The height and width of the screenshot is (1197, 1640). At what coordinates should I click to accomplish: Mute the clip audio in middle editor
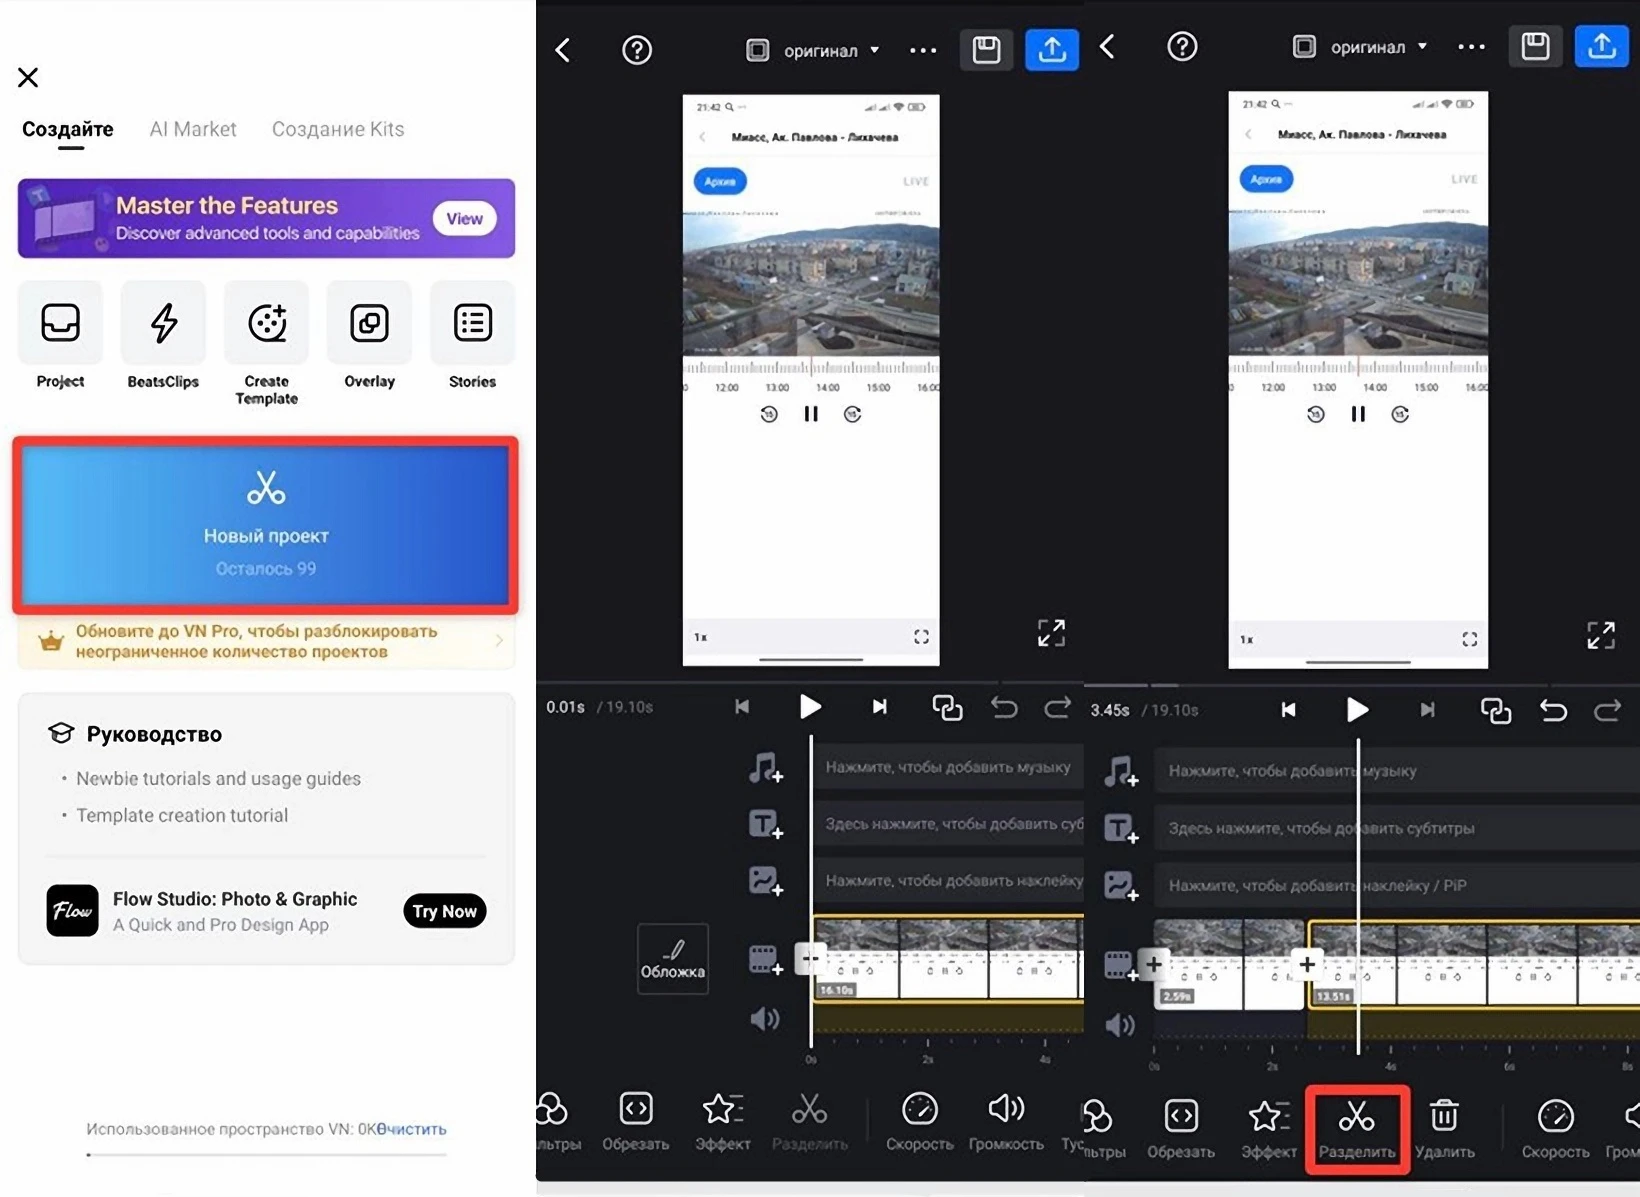point(764,1019)
